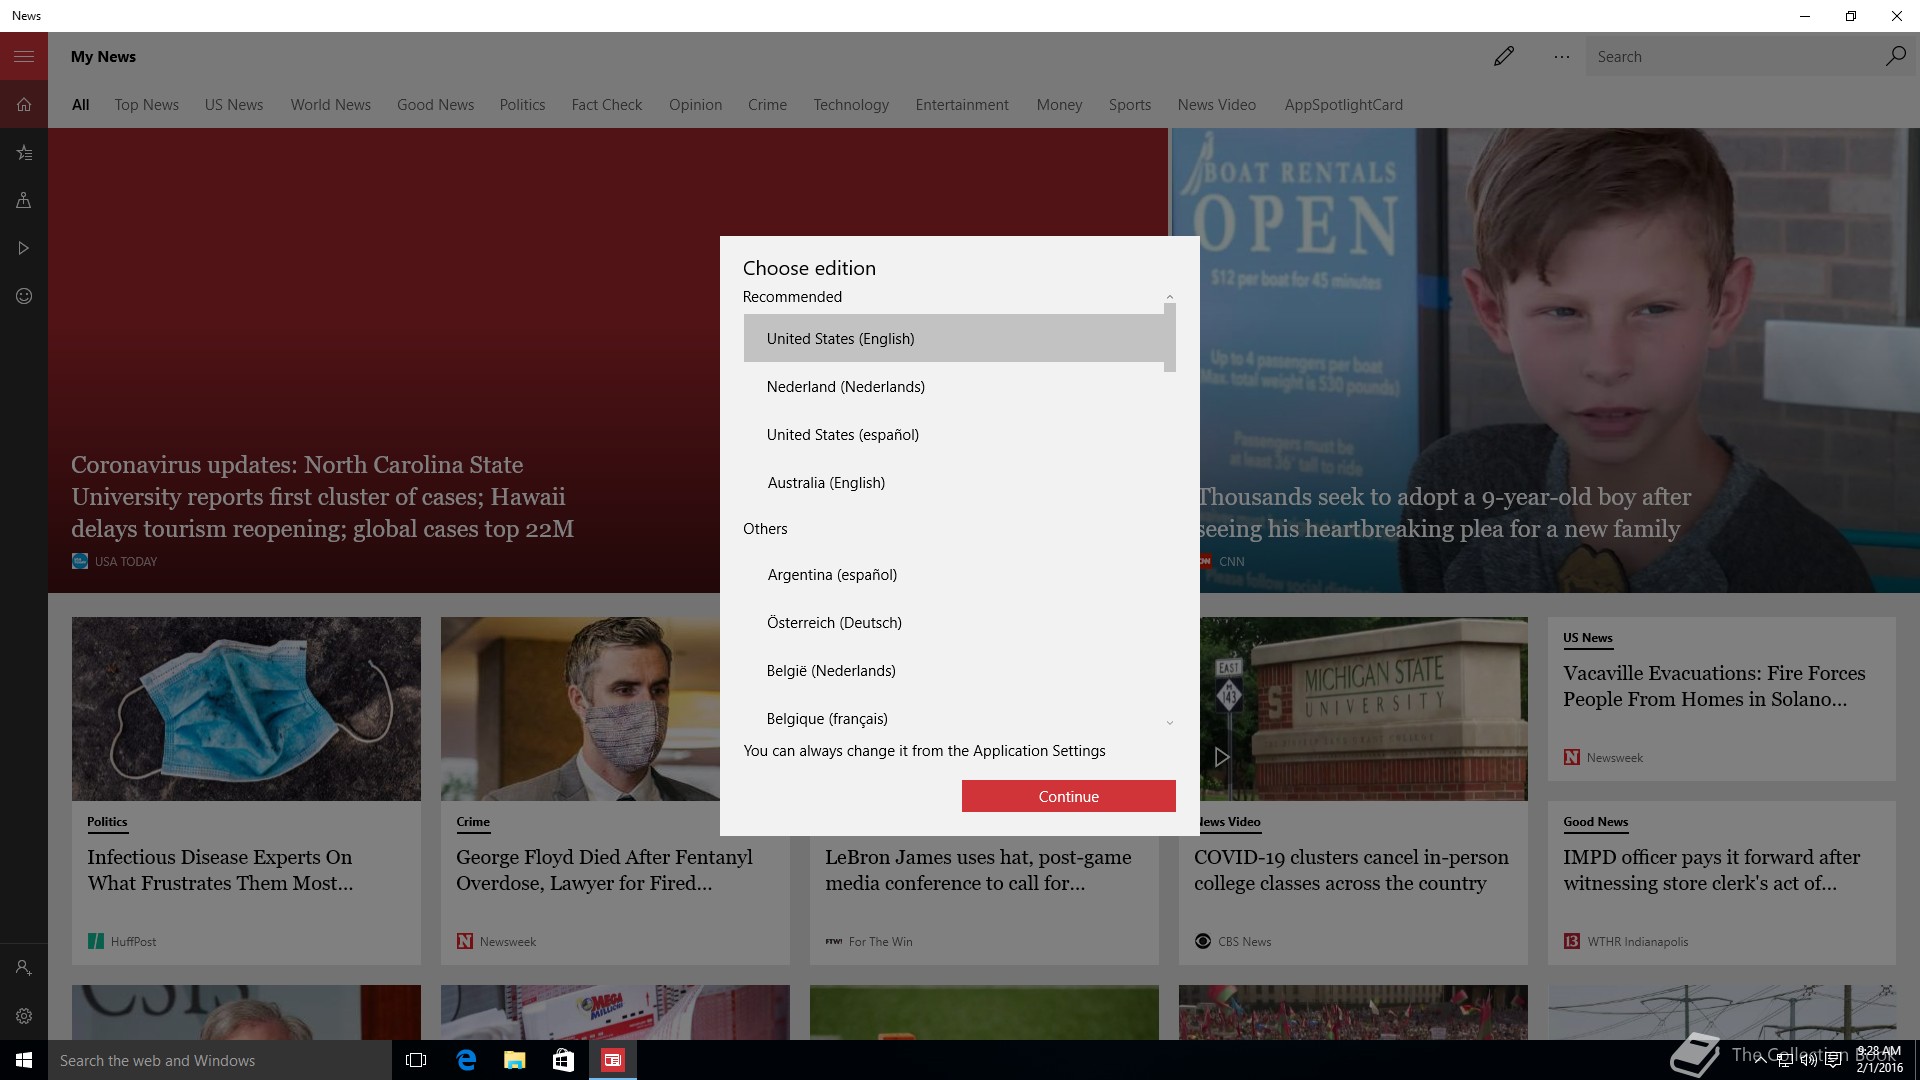Image resolution: width=1920 pixels, height=1080 pixels.
Task: Click the taskbar search box
Action: click(220, 1060)
